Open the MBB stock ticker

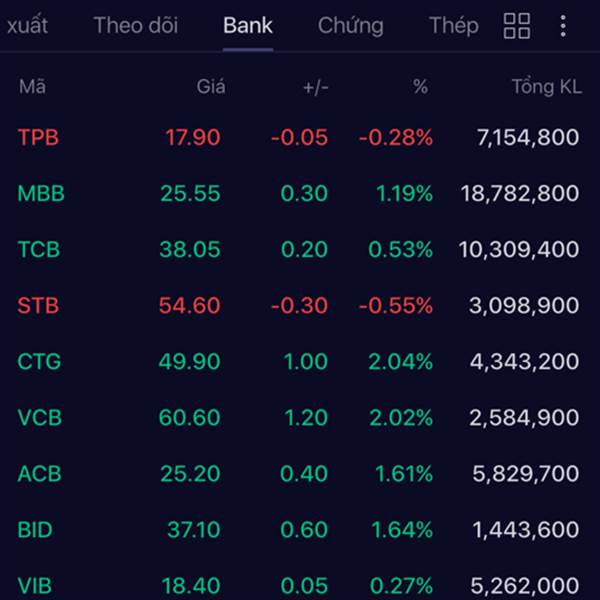tap(41, 194)
